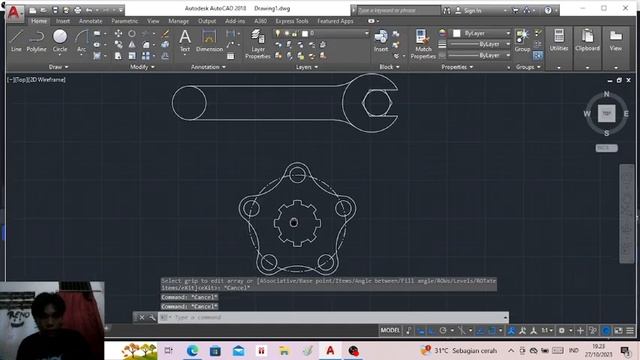Screen dimensions: 640x360
Task: Open the Annotate ribbon tab
Action: point(91,21)
